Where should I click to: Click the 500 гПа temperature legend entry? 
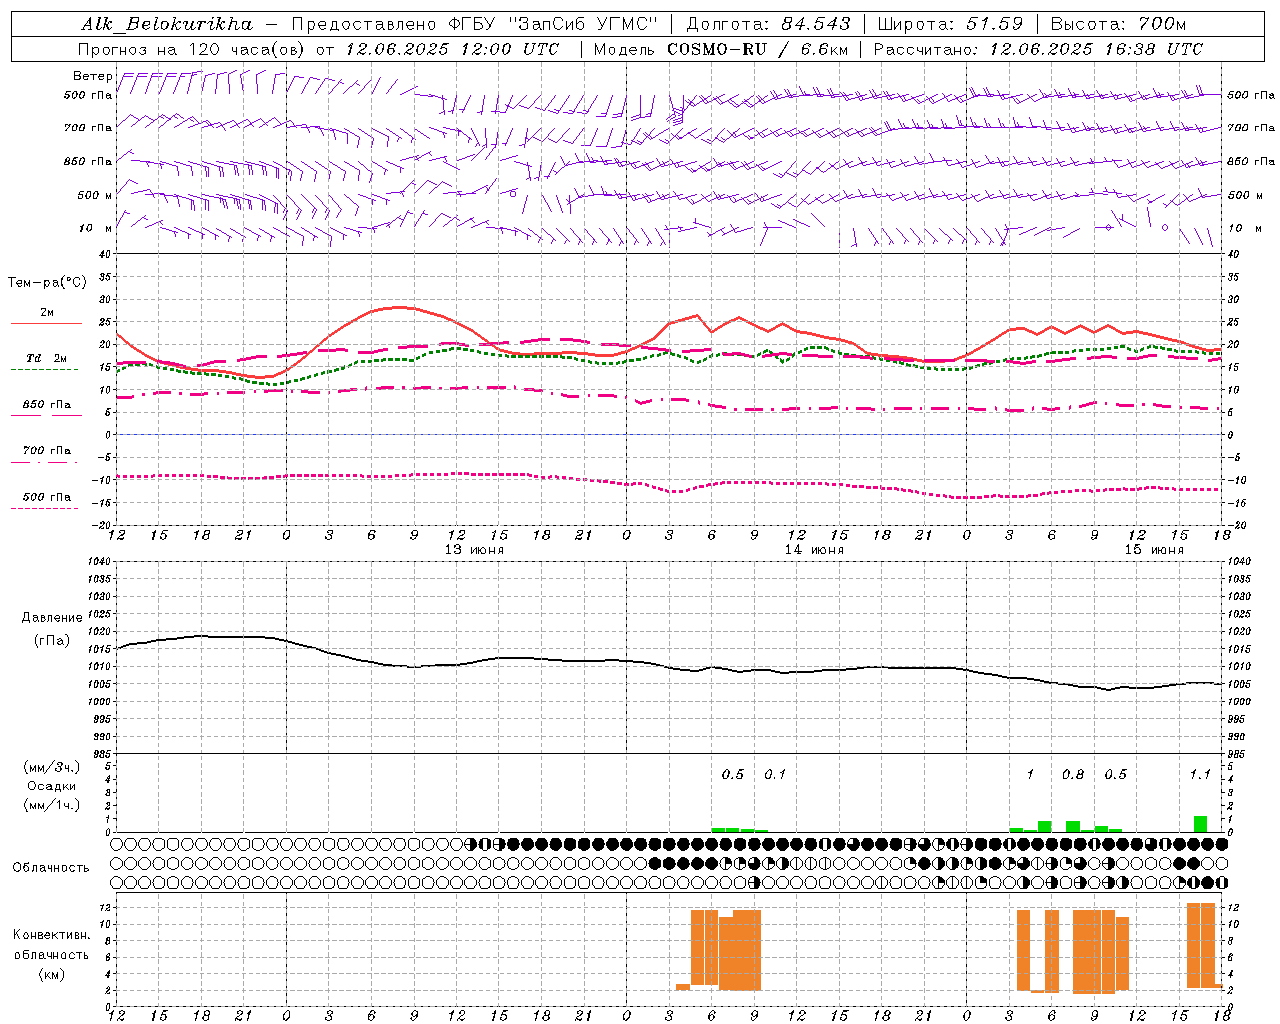click(47, 496)
